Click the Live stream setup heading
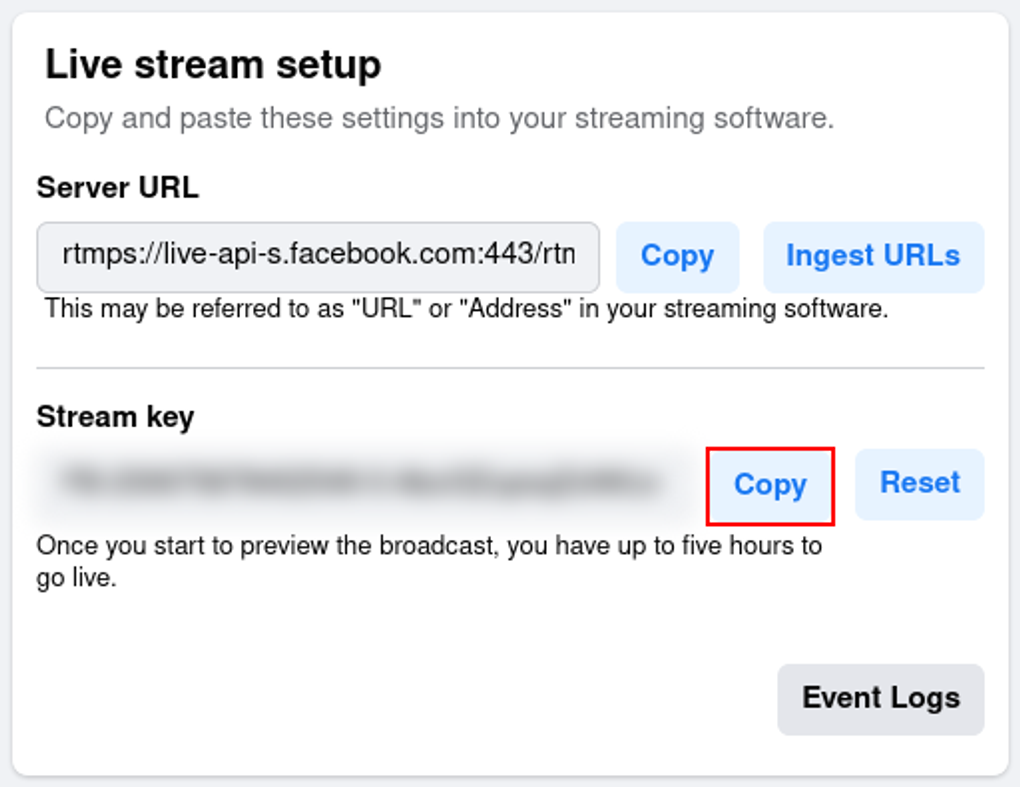The height and width of the screenshot is (787, 1020). (213, 65)
